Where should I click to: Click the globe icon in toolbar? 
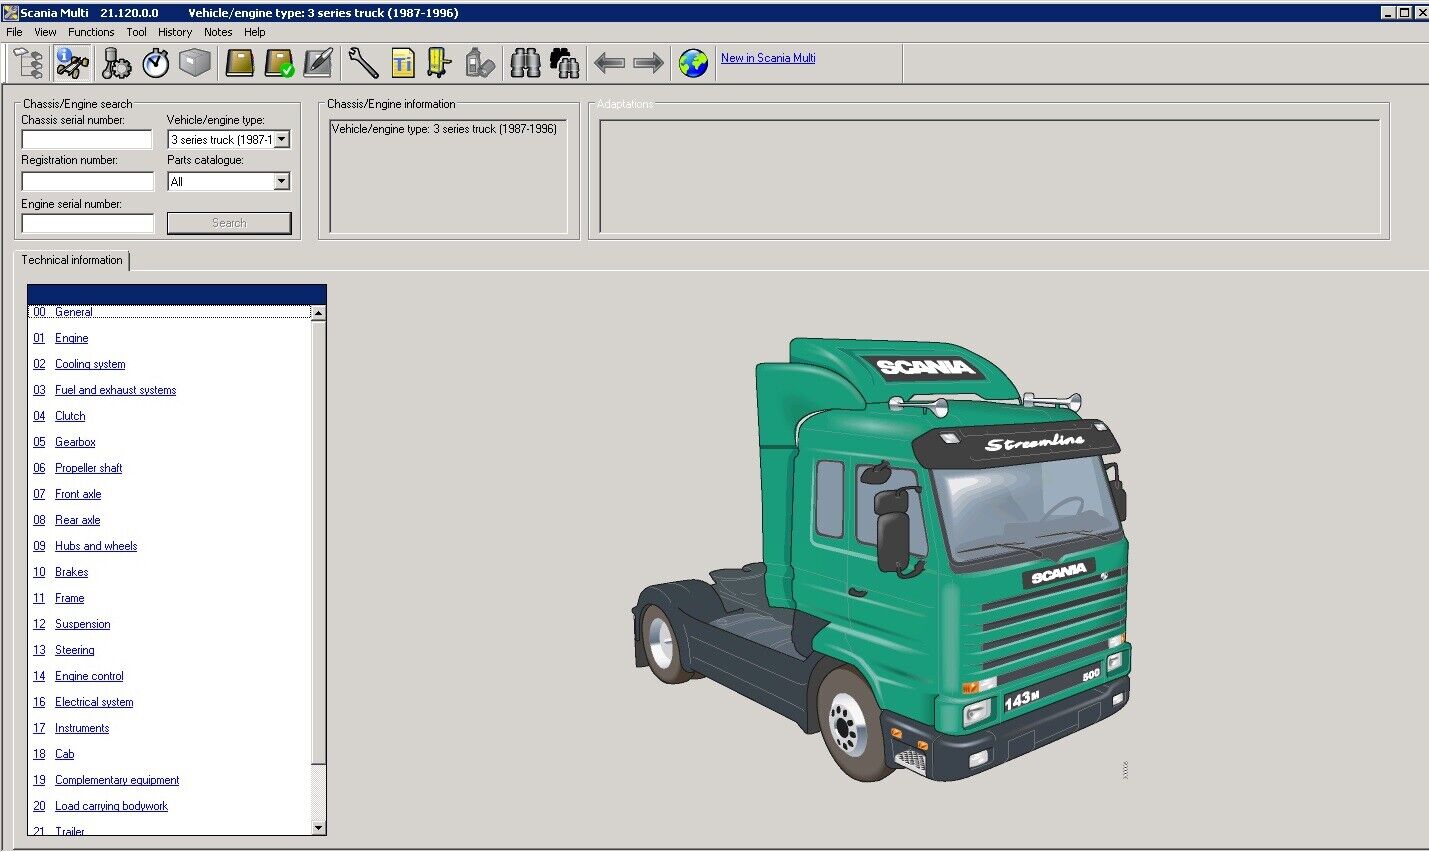click(x=693, y=64)
